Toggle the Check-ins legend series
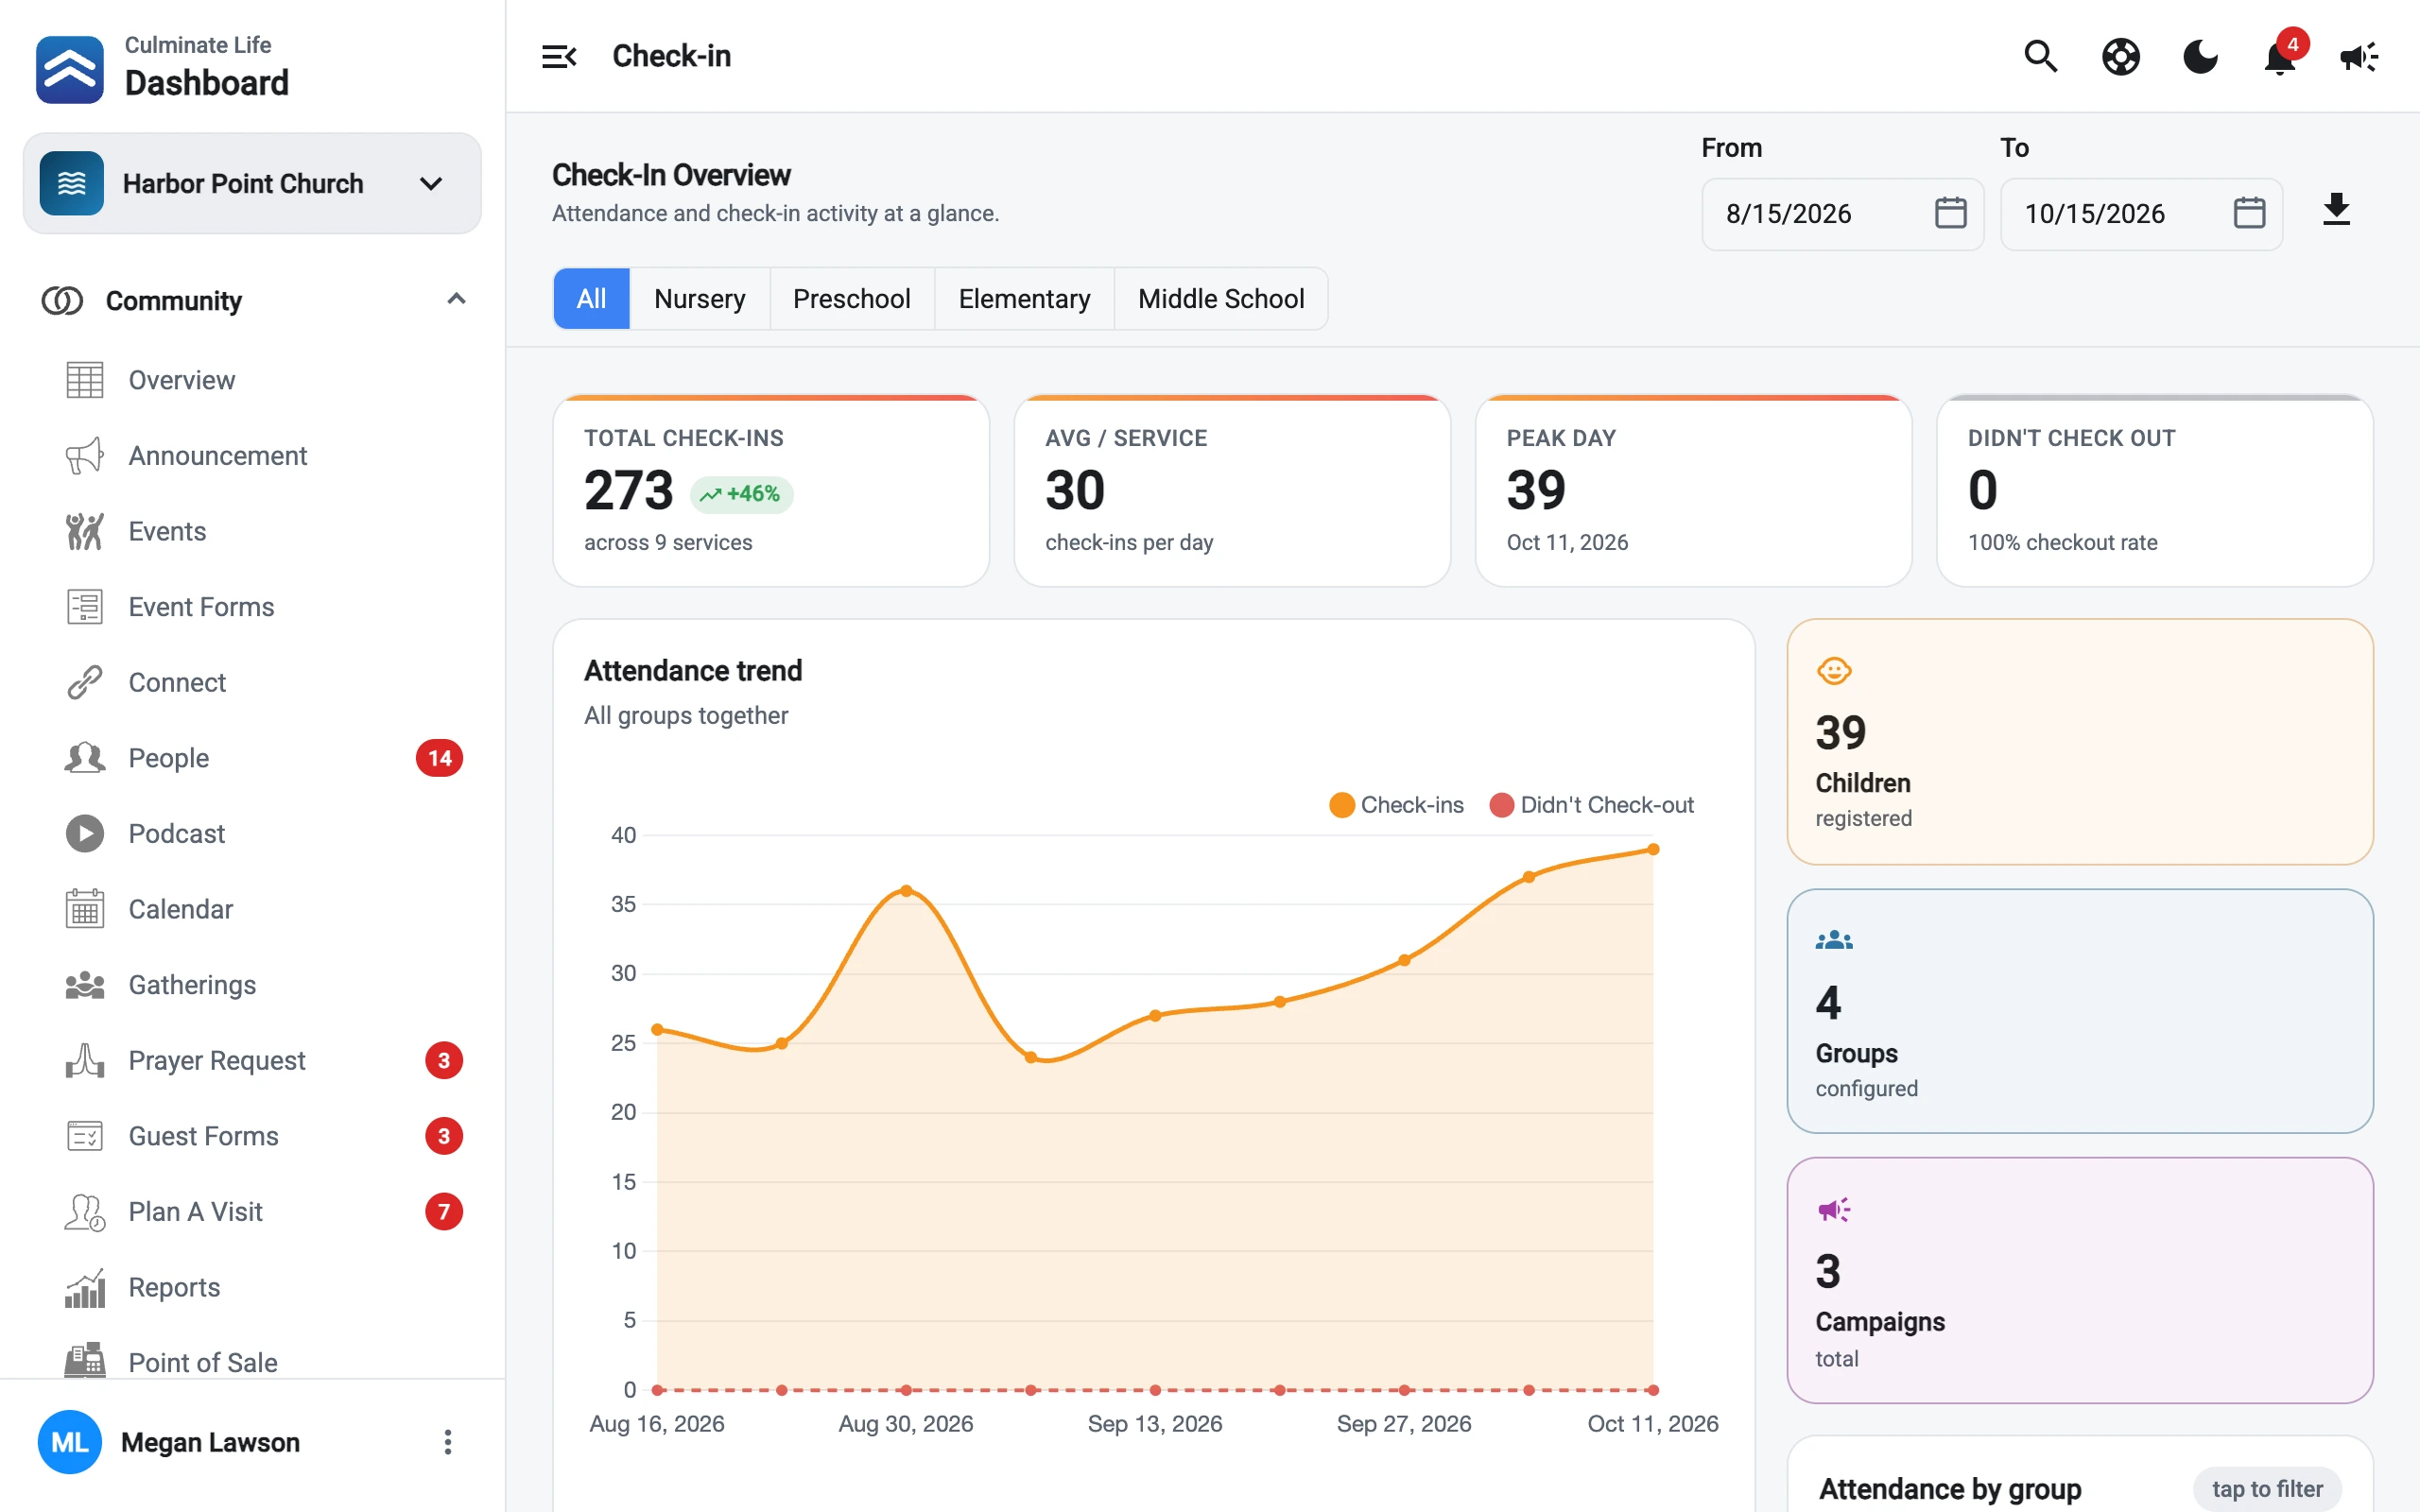The height and width of the screenshot is (1512, 2420). click(1396, 805)
